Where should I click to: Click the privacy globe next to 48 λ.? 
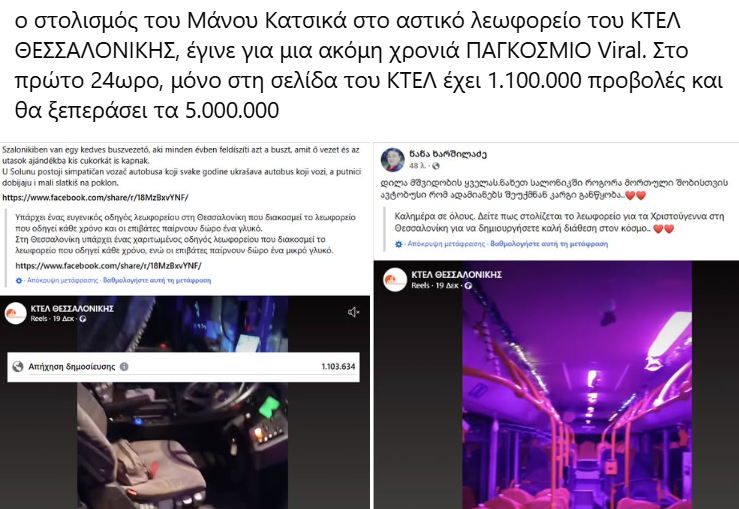point(436,166)
